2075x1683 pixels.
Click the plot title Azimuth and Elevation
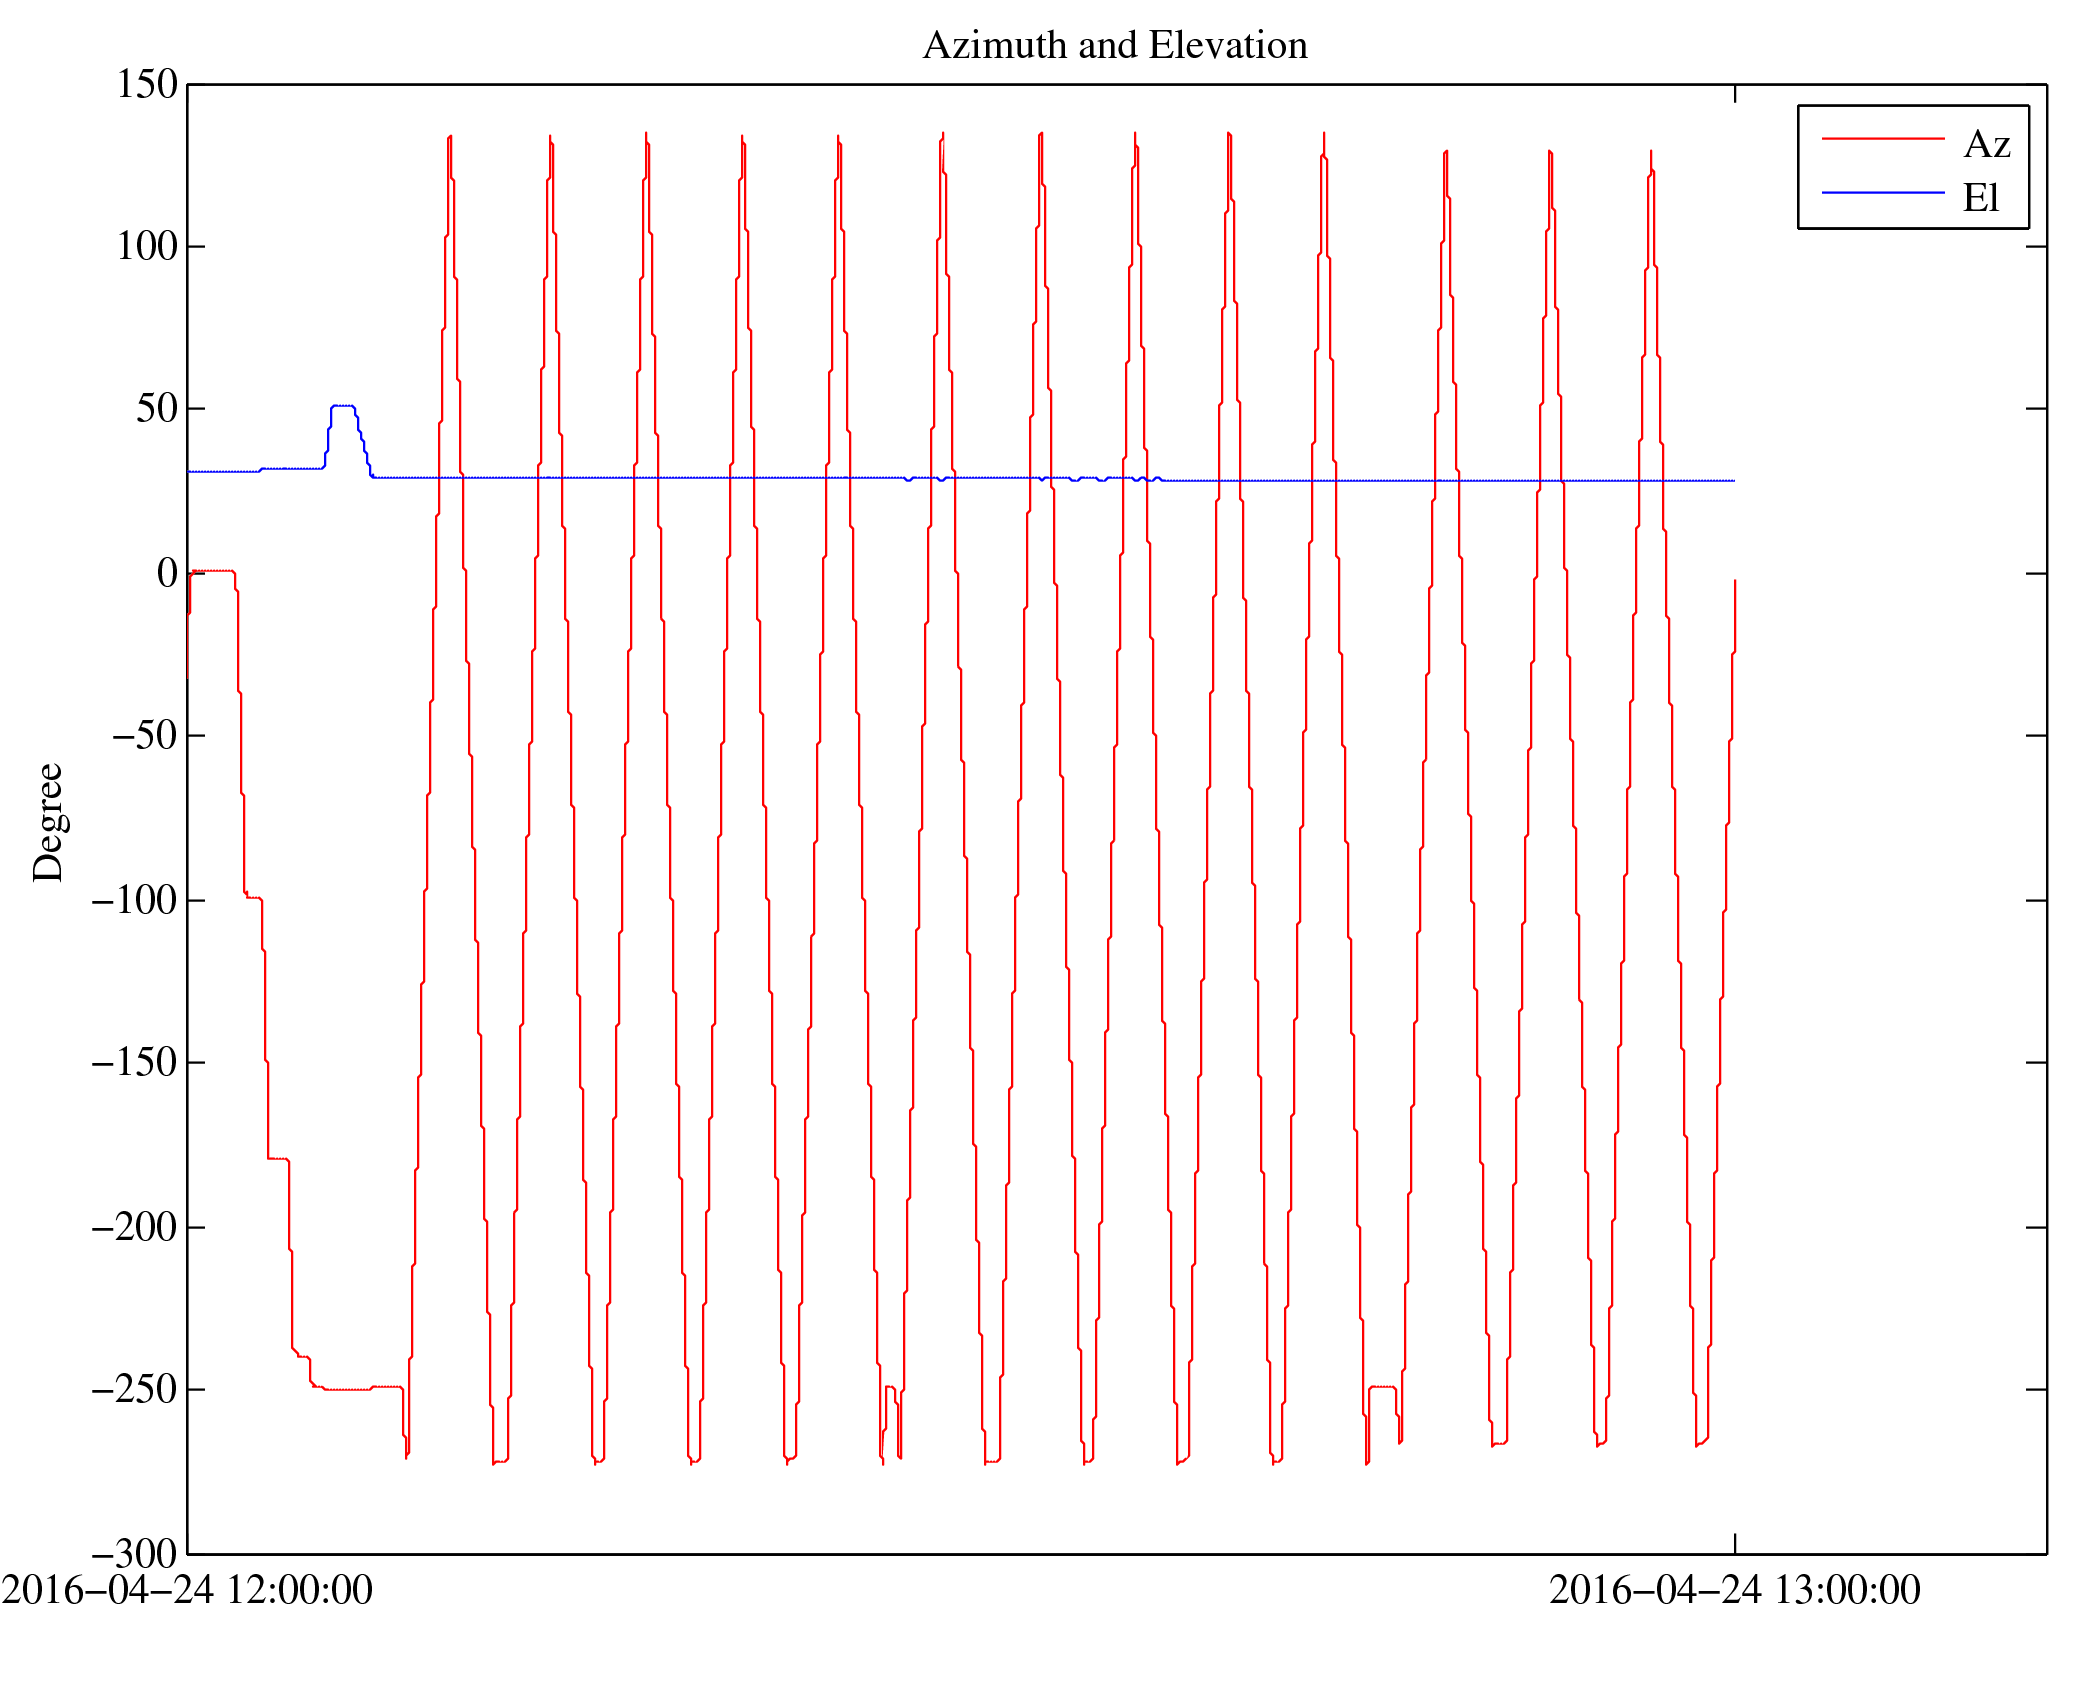point(1114,46)
